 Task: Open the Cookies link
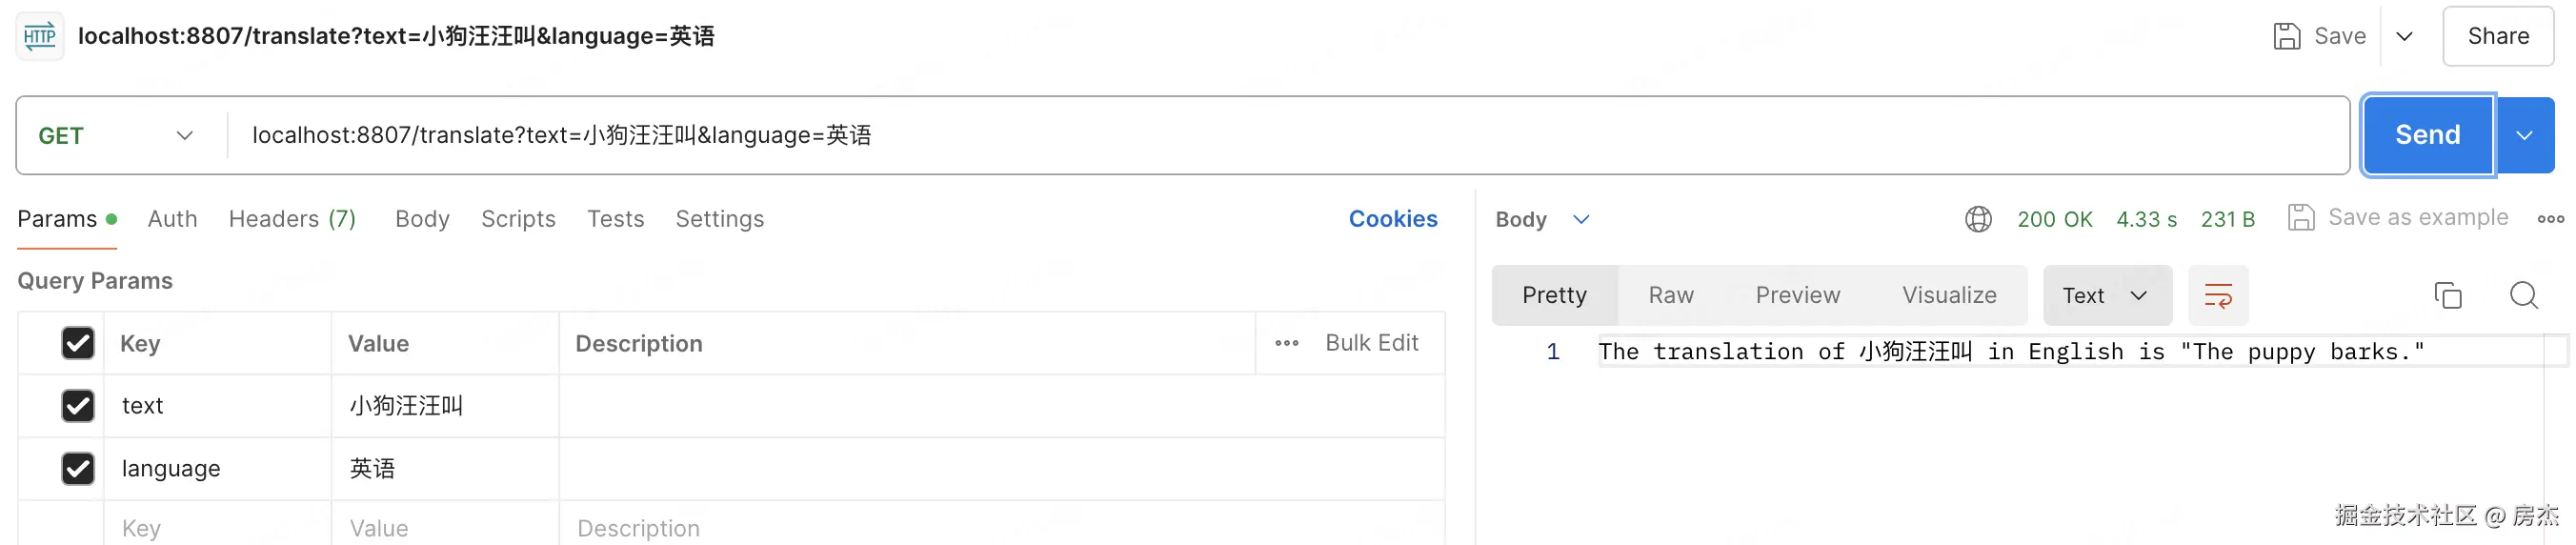1392,219
